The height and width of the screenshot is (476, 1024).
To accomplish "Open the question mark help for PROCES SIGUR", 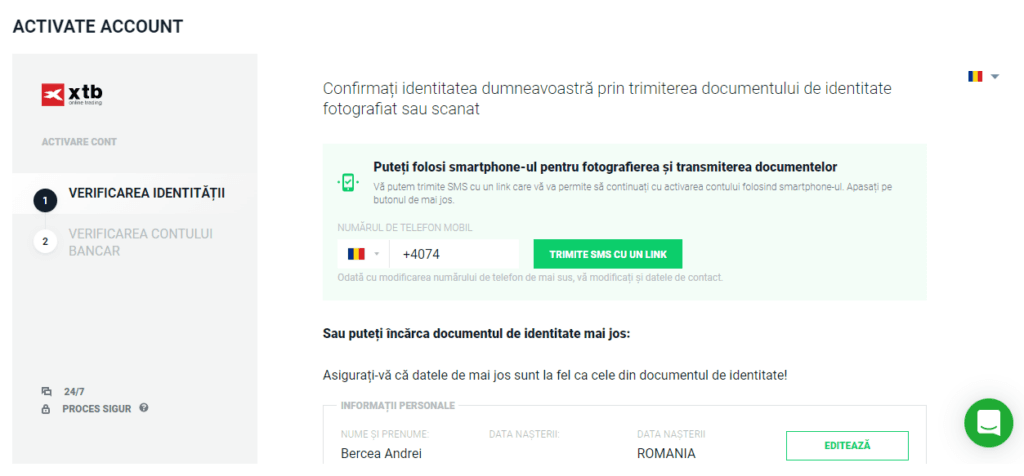I will (144, 408).
